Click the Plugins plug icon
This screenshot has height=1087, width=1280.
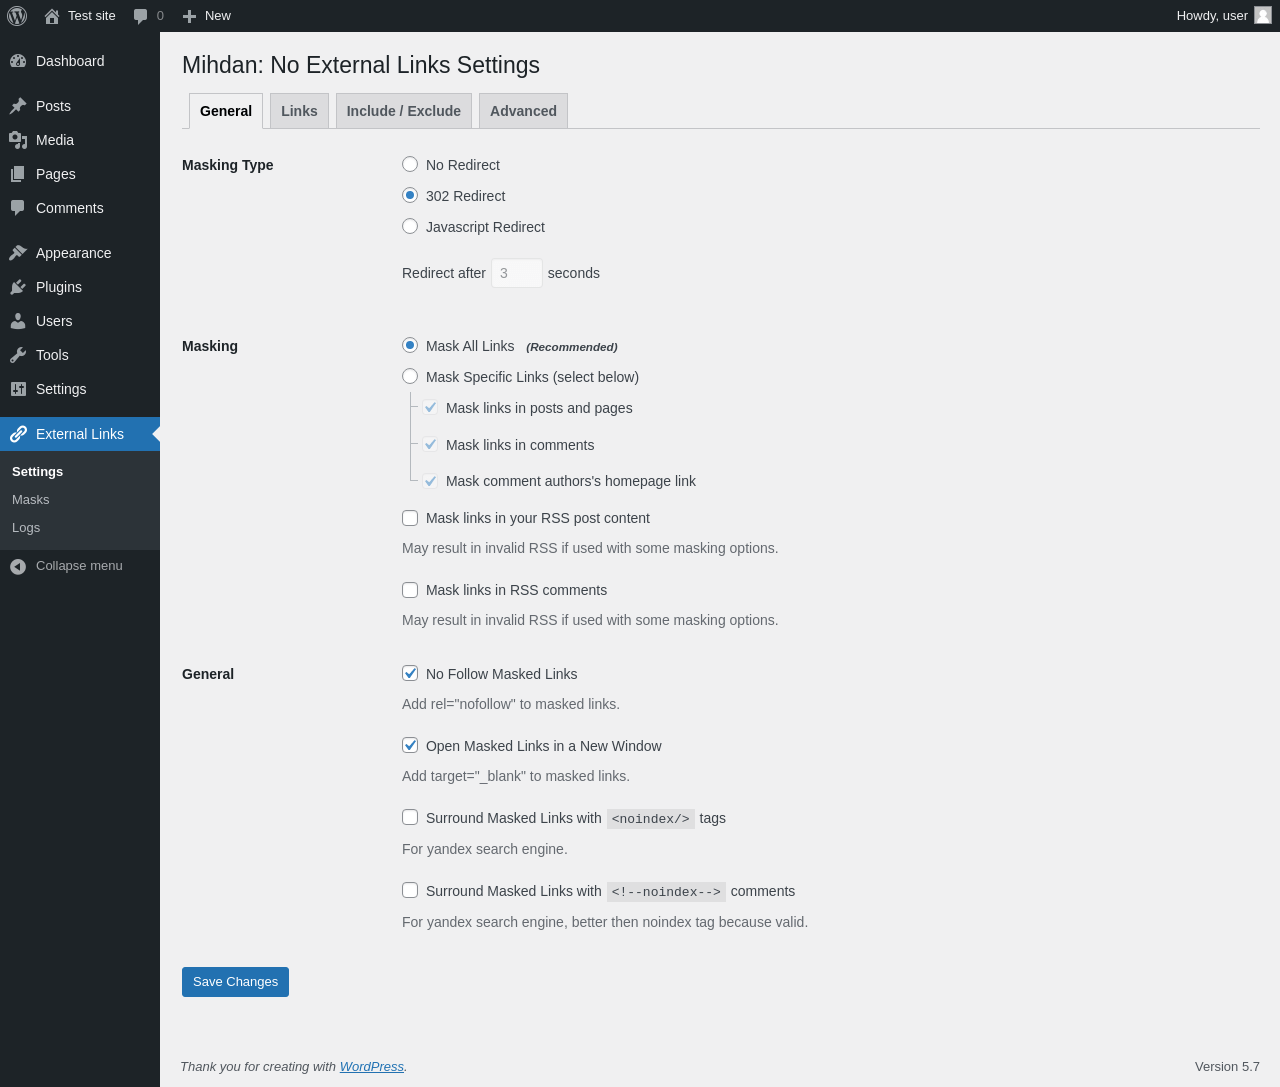(18, 287)
